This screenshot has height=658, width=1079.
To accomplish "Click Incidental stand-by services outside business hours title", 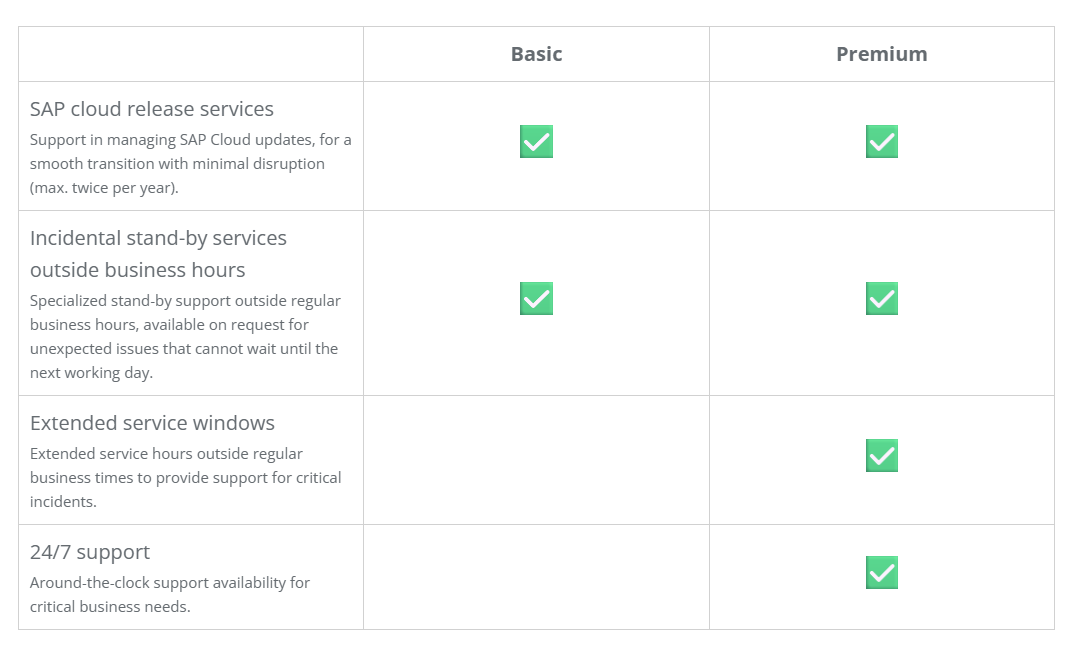I will point(158,254).
